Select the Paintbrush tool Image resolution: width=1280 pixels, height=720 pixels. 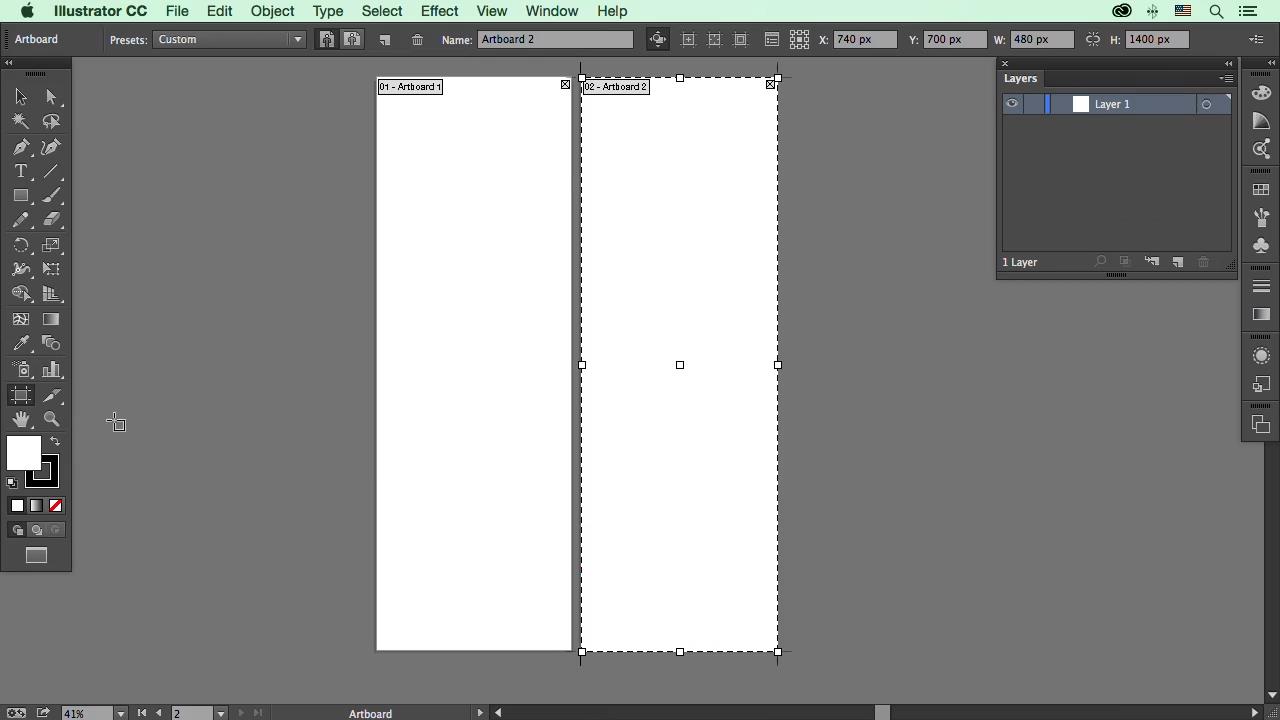pyautogui.click(x=51, y=196)
